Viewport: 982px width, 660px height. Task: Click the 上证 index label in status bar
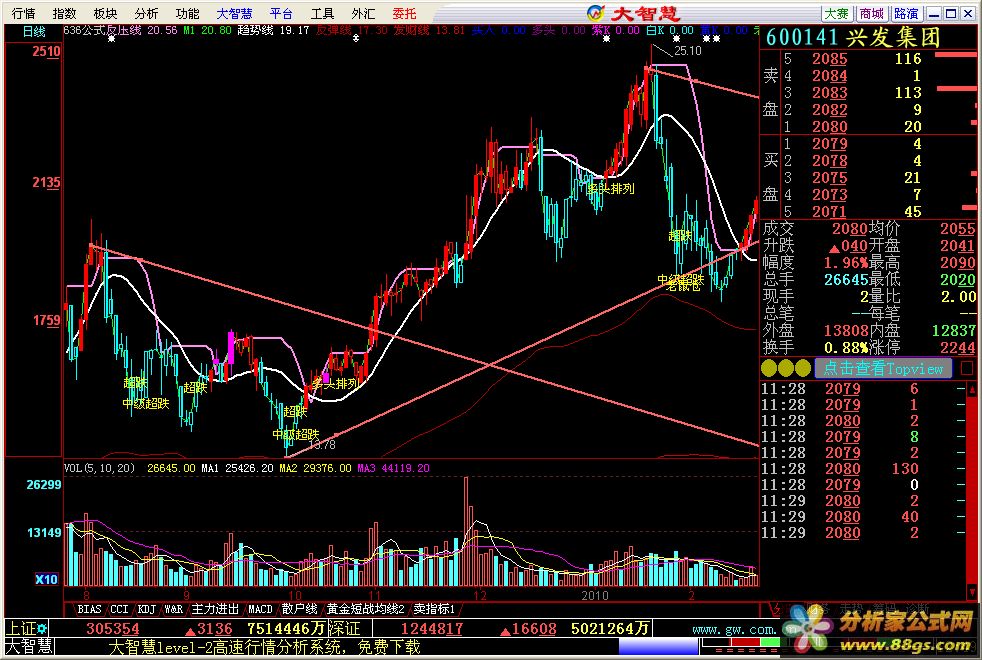[x=21, y=627]
